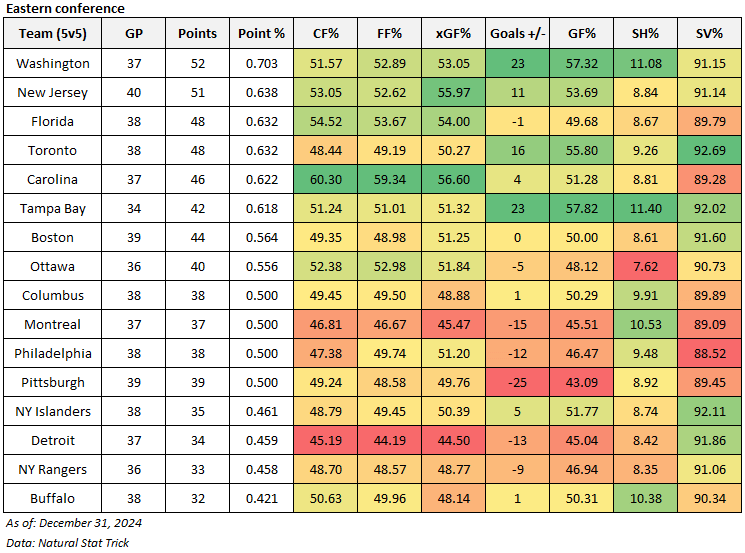This screenshot has width=745, height=553.
Task: Select the Washington team name cell
Action: (53, 63)
